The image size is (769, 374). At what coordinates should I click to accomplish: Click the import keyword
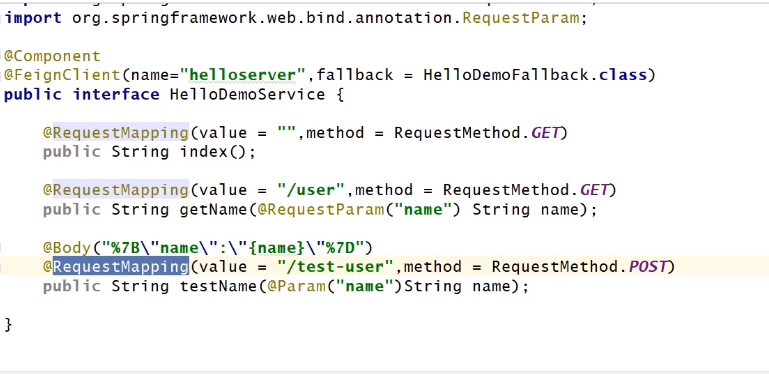[x=33, y=18]
